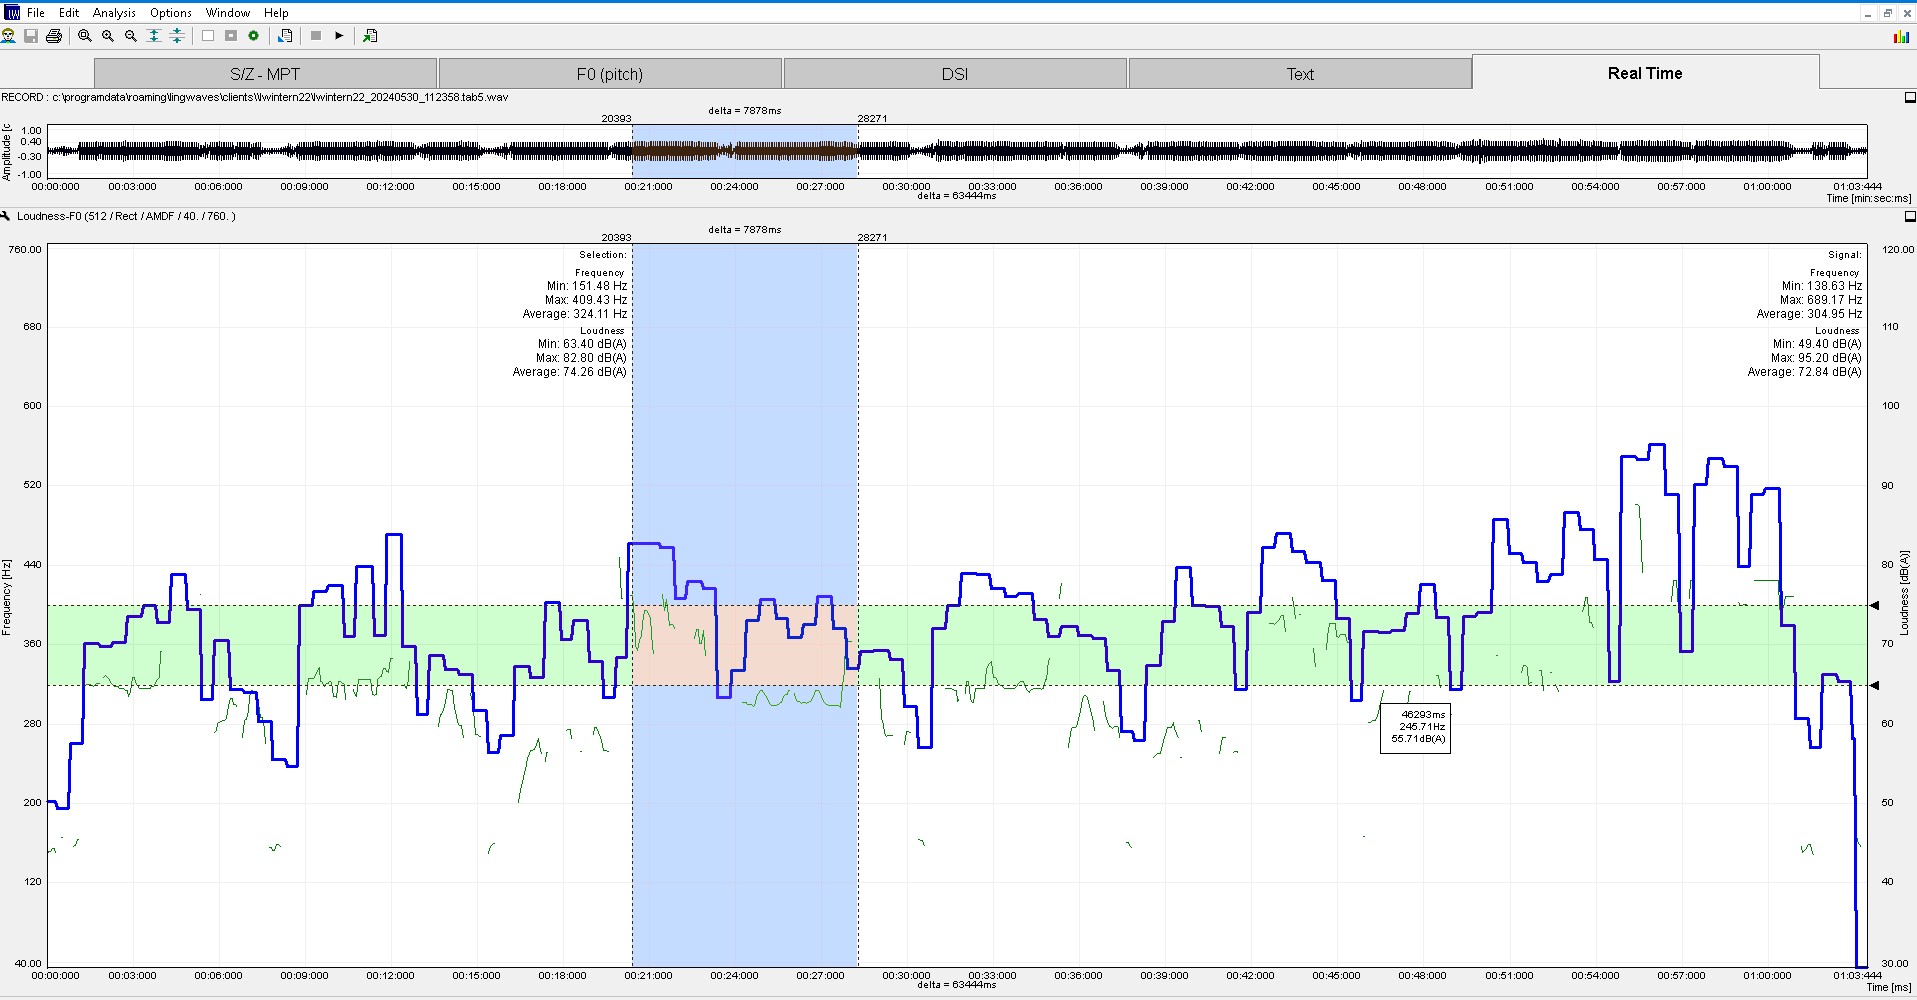The height and width of the screenshot is (1000, 1917).
Task: Click the lower range arrow marker on right axis
Action: (1875, 685)
